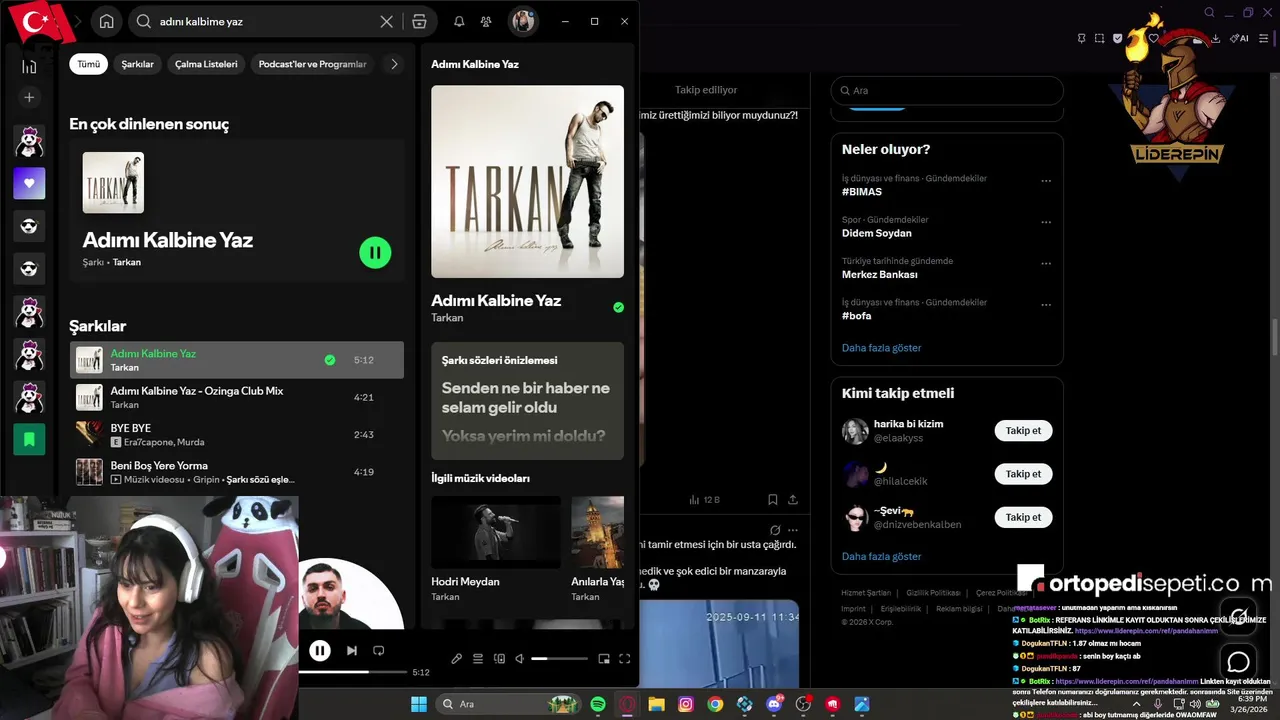Open Spotify notifications bell

point(459,21)
